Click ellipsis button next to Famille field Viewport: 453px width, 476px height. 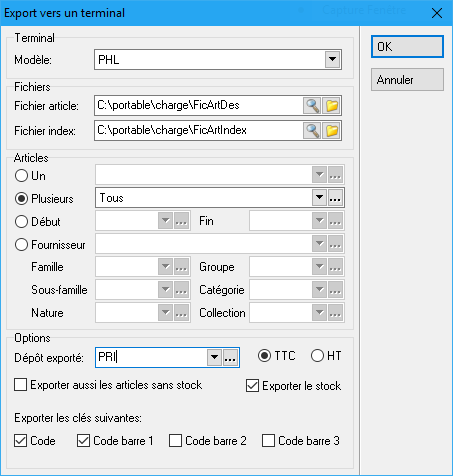[181, 267]
